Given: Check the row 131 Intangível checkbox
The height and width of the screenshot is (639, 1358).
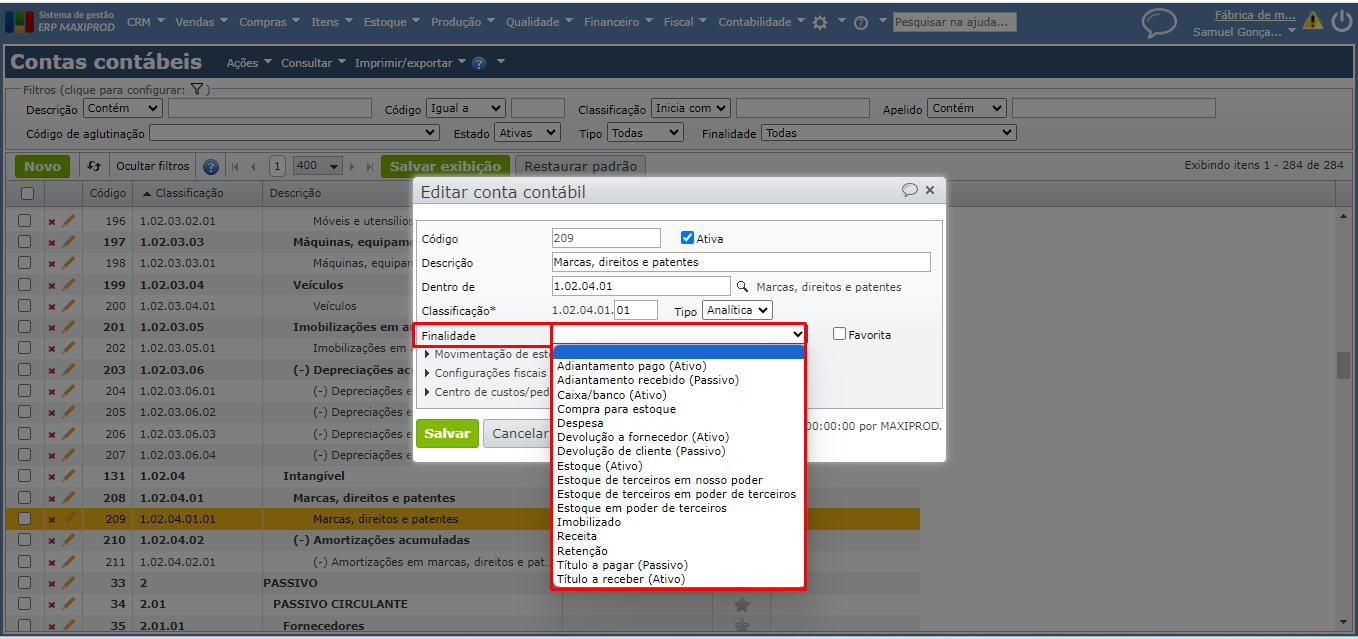Looking at the screenshot, I should tap(25, 476).
